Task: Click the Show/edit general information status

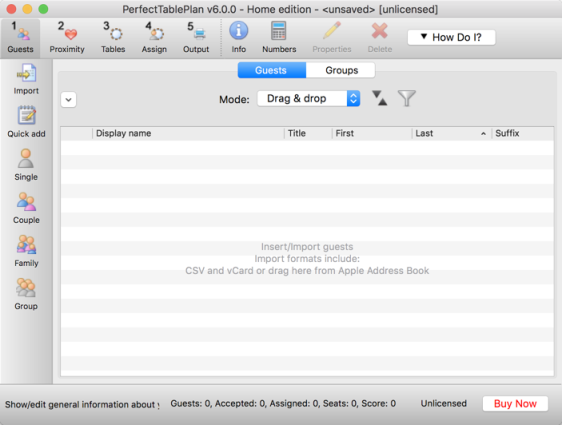Action: coord(82,405)
